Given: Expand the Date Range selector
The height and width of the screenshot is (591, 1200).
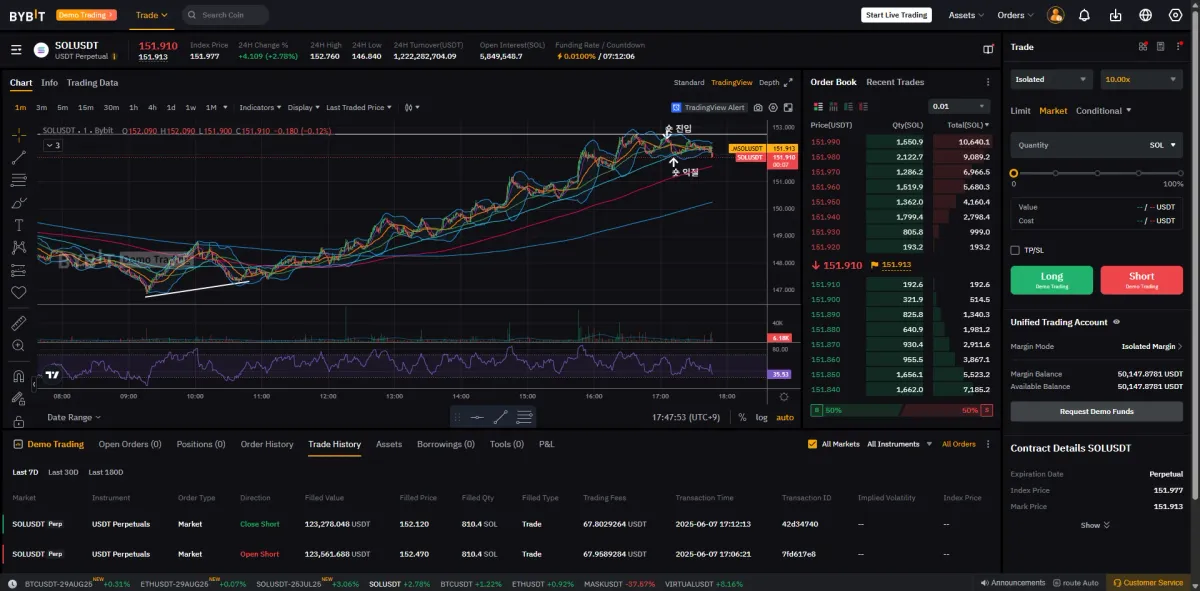Looking at the screenshot, I should coord(73,417).
